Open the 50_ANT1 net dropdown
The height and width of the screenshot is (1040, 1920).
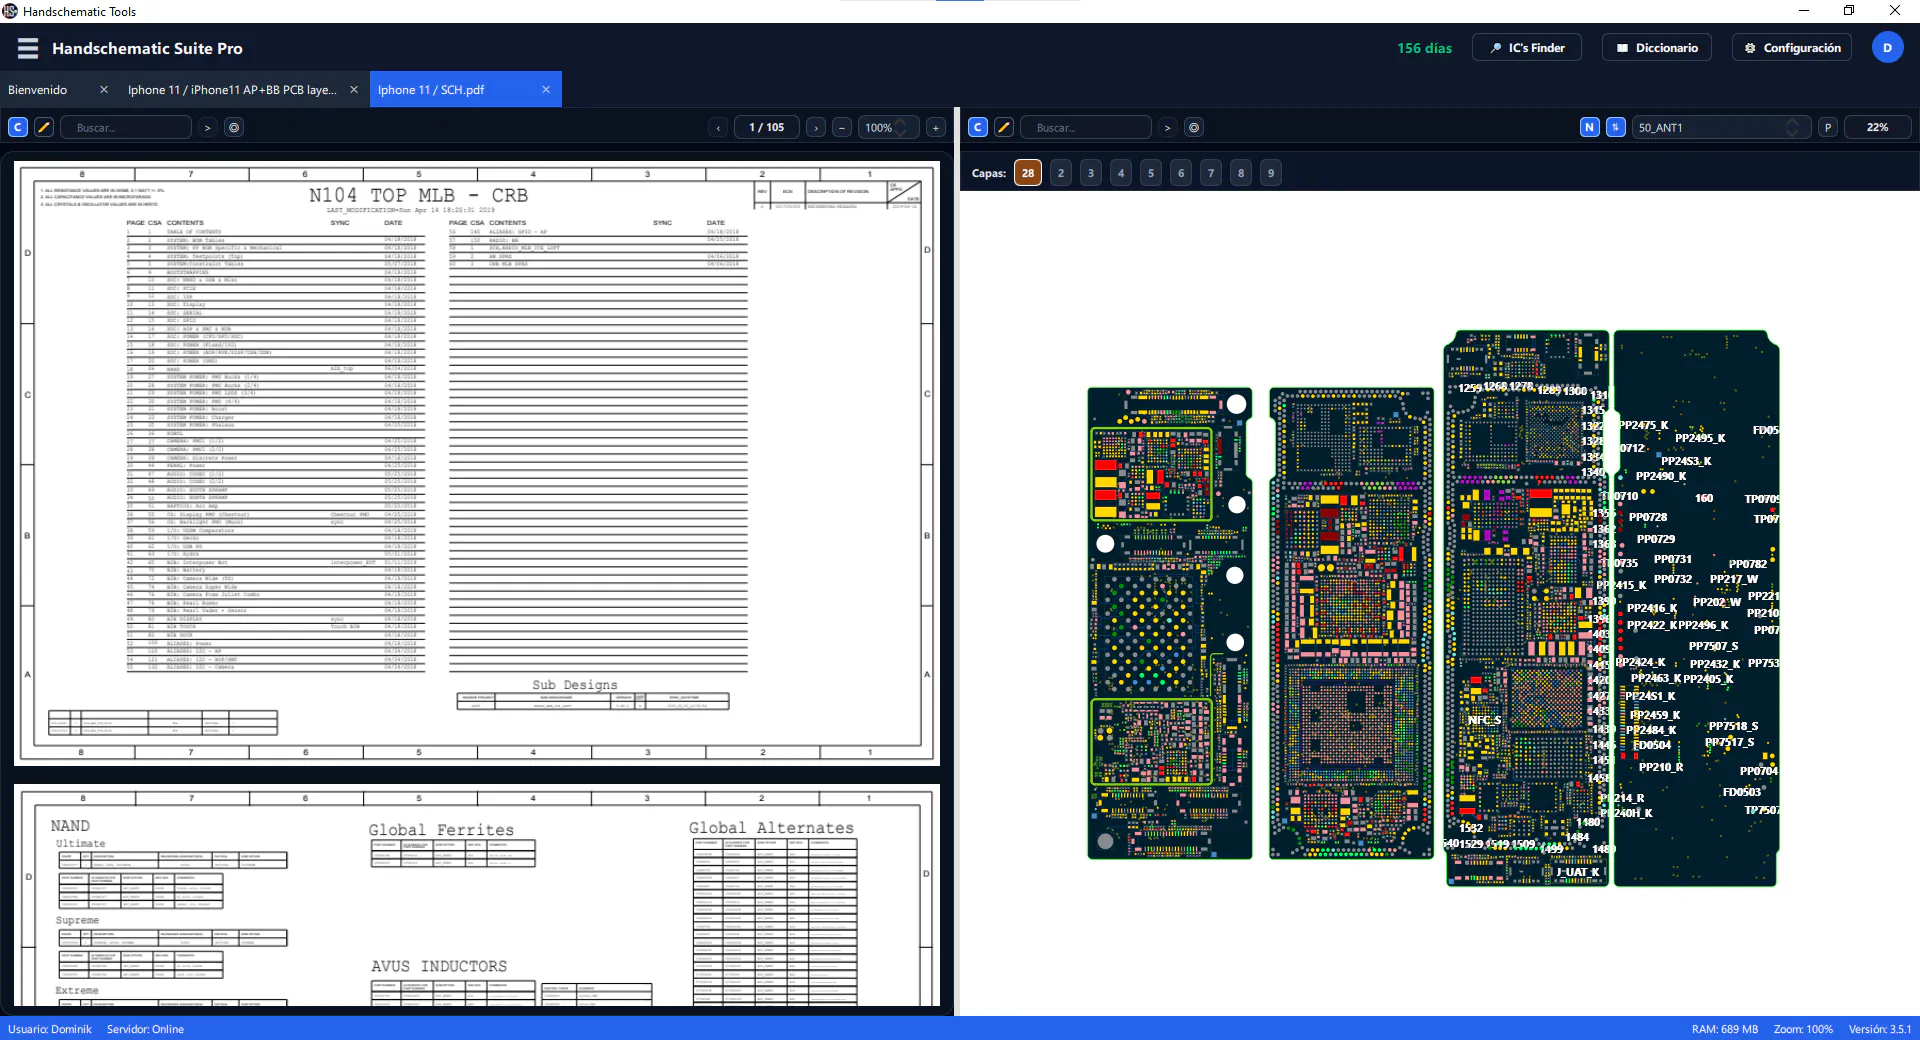(x=1721, y=127)
